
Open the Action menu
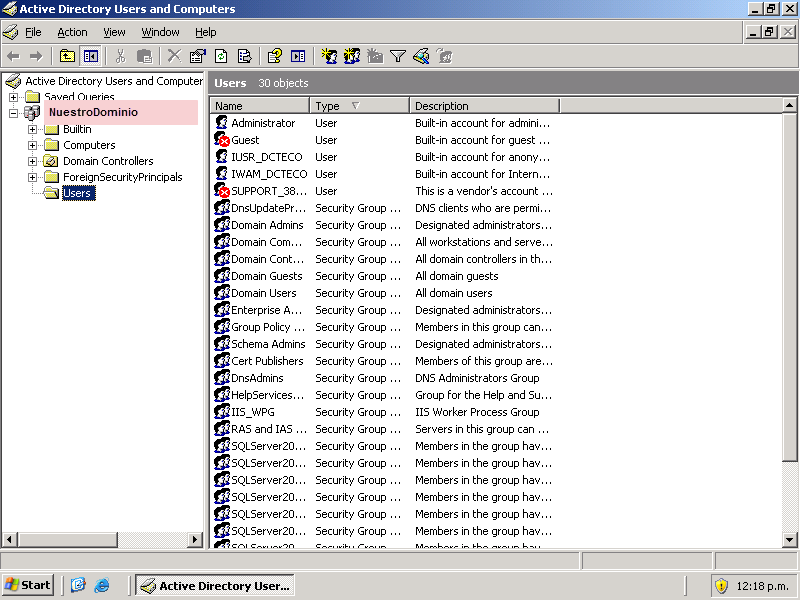(x=72, y=32)
